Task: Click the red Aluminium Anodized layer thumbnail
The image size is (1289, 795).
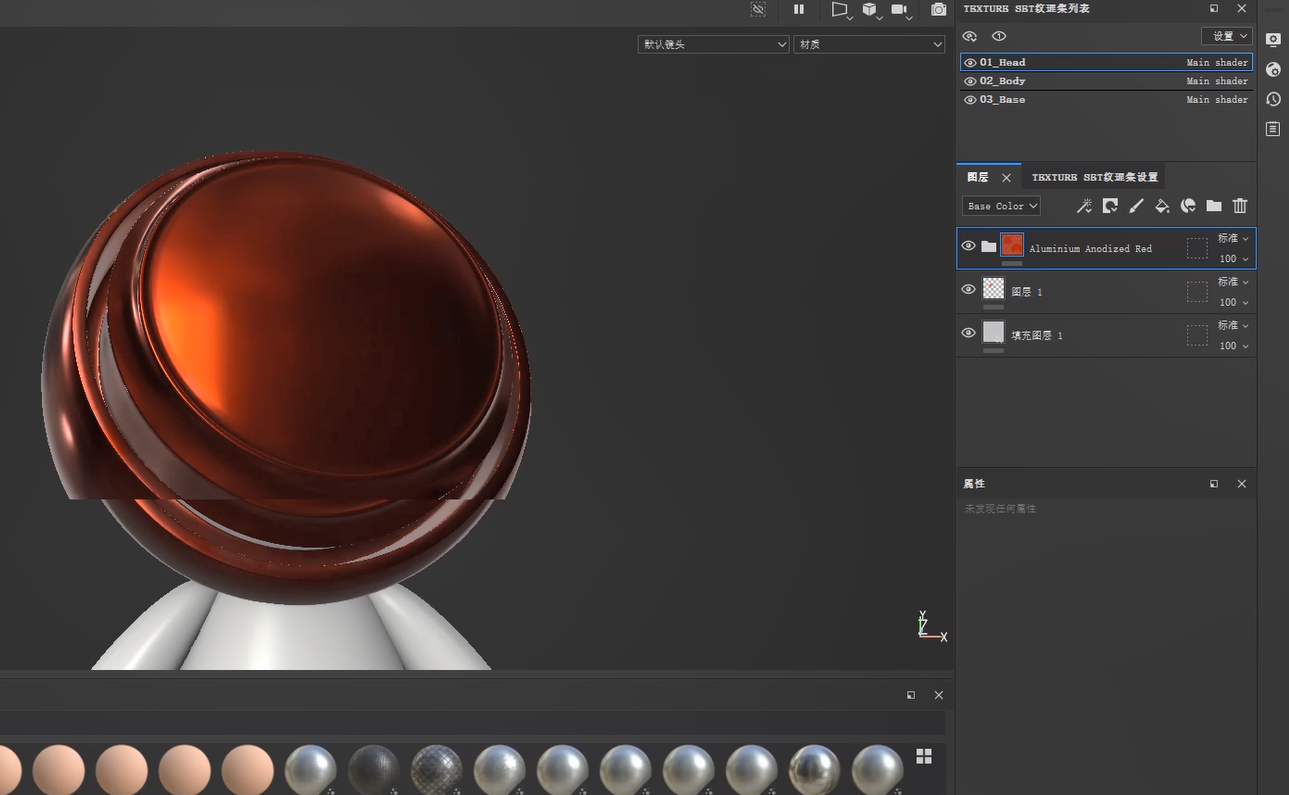Action: [x=1012, y=245]
